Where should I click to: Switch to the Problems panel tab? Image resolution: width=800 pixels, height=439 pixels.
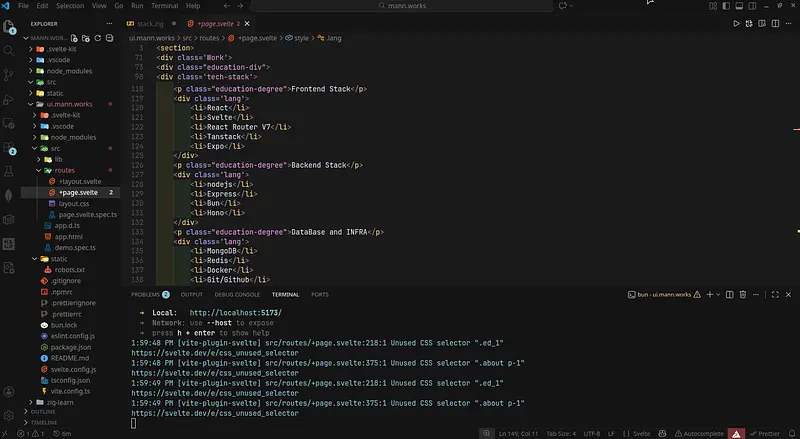pyautogui.click(x=146, y=295)
